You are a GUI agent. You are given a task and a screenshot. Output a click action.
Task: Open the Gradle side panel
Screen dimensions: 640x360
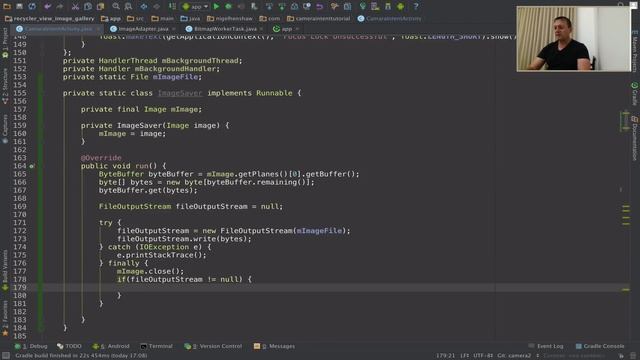pyautogui.click(x=635, y=94)
